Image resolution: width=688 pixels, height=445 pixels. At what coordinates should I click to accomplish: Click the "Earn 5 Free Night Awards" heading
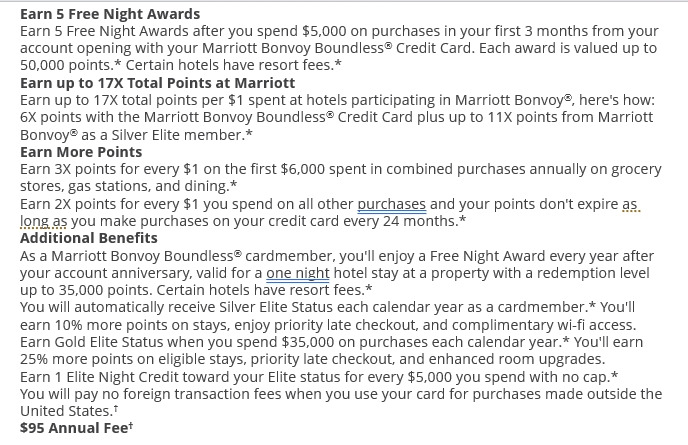point(110,14)
